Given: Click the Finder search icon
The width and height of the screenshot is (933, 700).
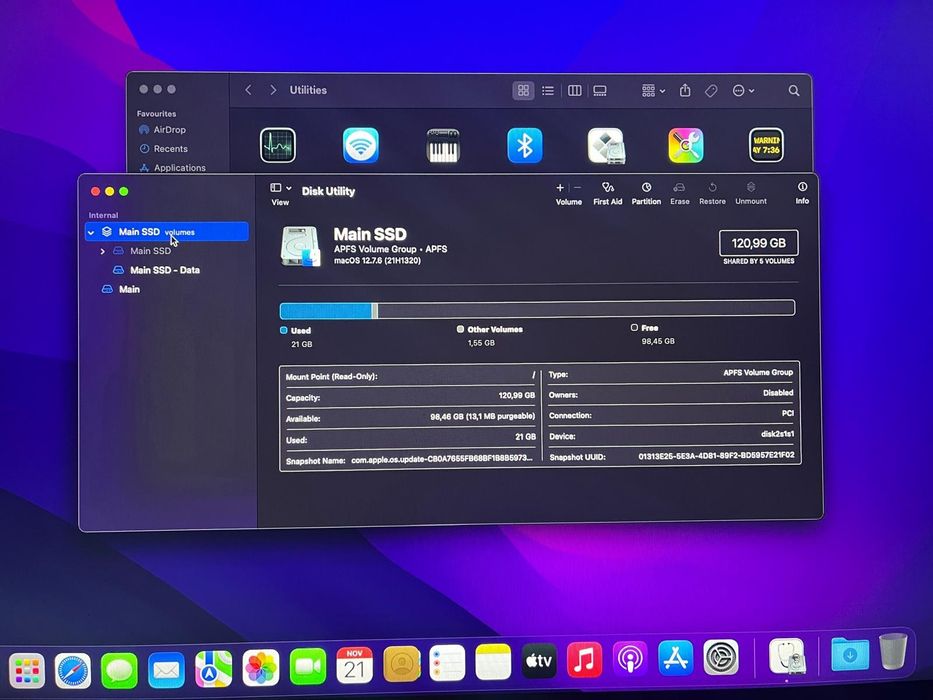Looking at the screenshot, I should pyautogui.click(x=794, y=90).
